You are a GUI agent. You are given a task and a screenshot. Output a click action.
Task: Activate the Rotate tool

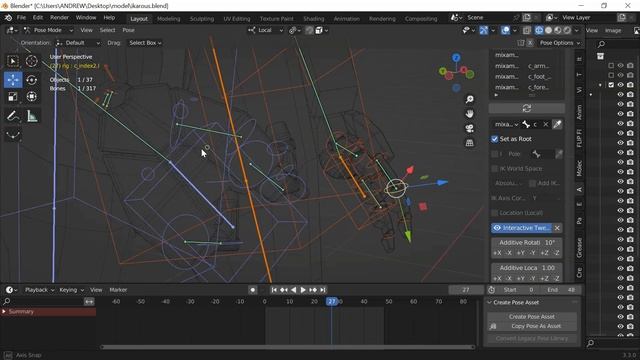tap(31, 80)
